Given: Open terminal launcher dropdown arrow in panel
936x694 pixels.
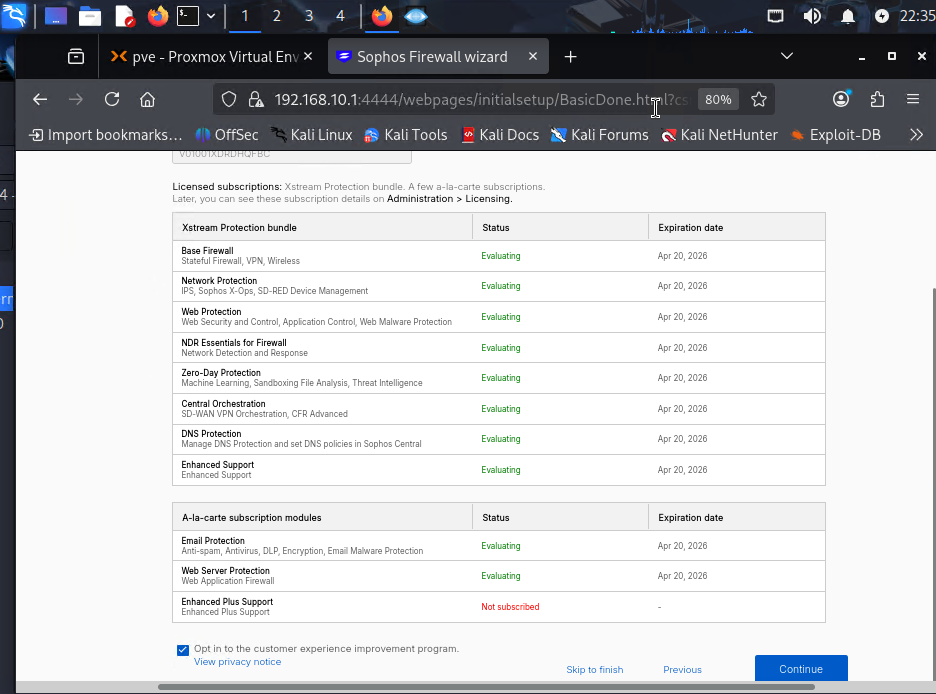Looking at the screenshot, I should point(211,16).
